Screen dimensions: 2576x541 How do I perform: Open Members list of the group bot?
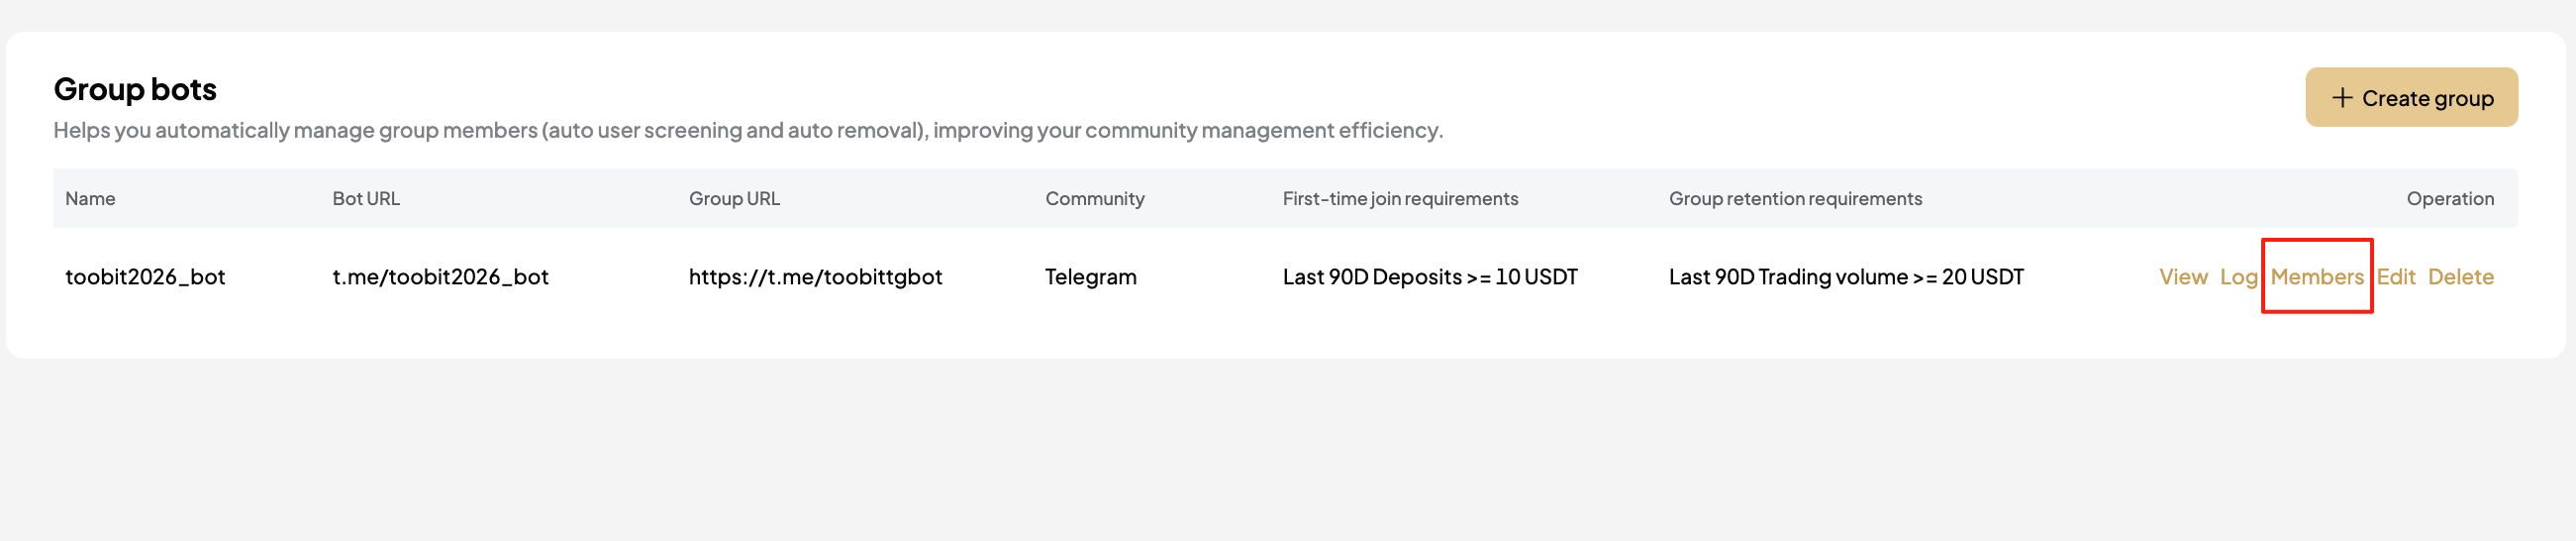click(x=2316, y=277)
